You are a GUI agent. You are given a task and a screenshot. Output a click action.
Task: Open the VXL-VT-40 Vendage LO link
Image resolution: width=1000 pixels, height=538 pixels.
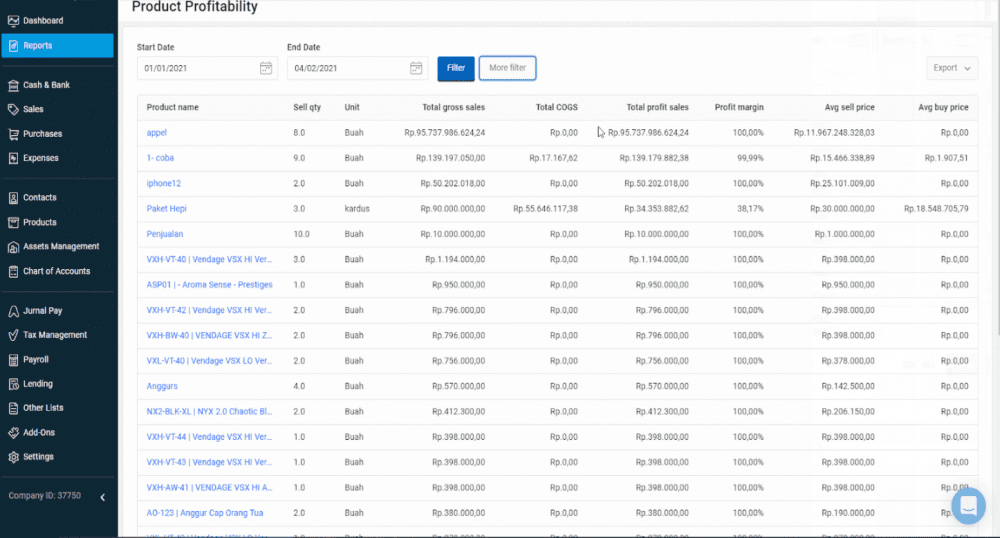pyautogui.click(x=209, y=361)
